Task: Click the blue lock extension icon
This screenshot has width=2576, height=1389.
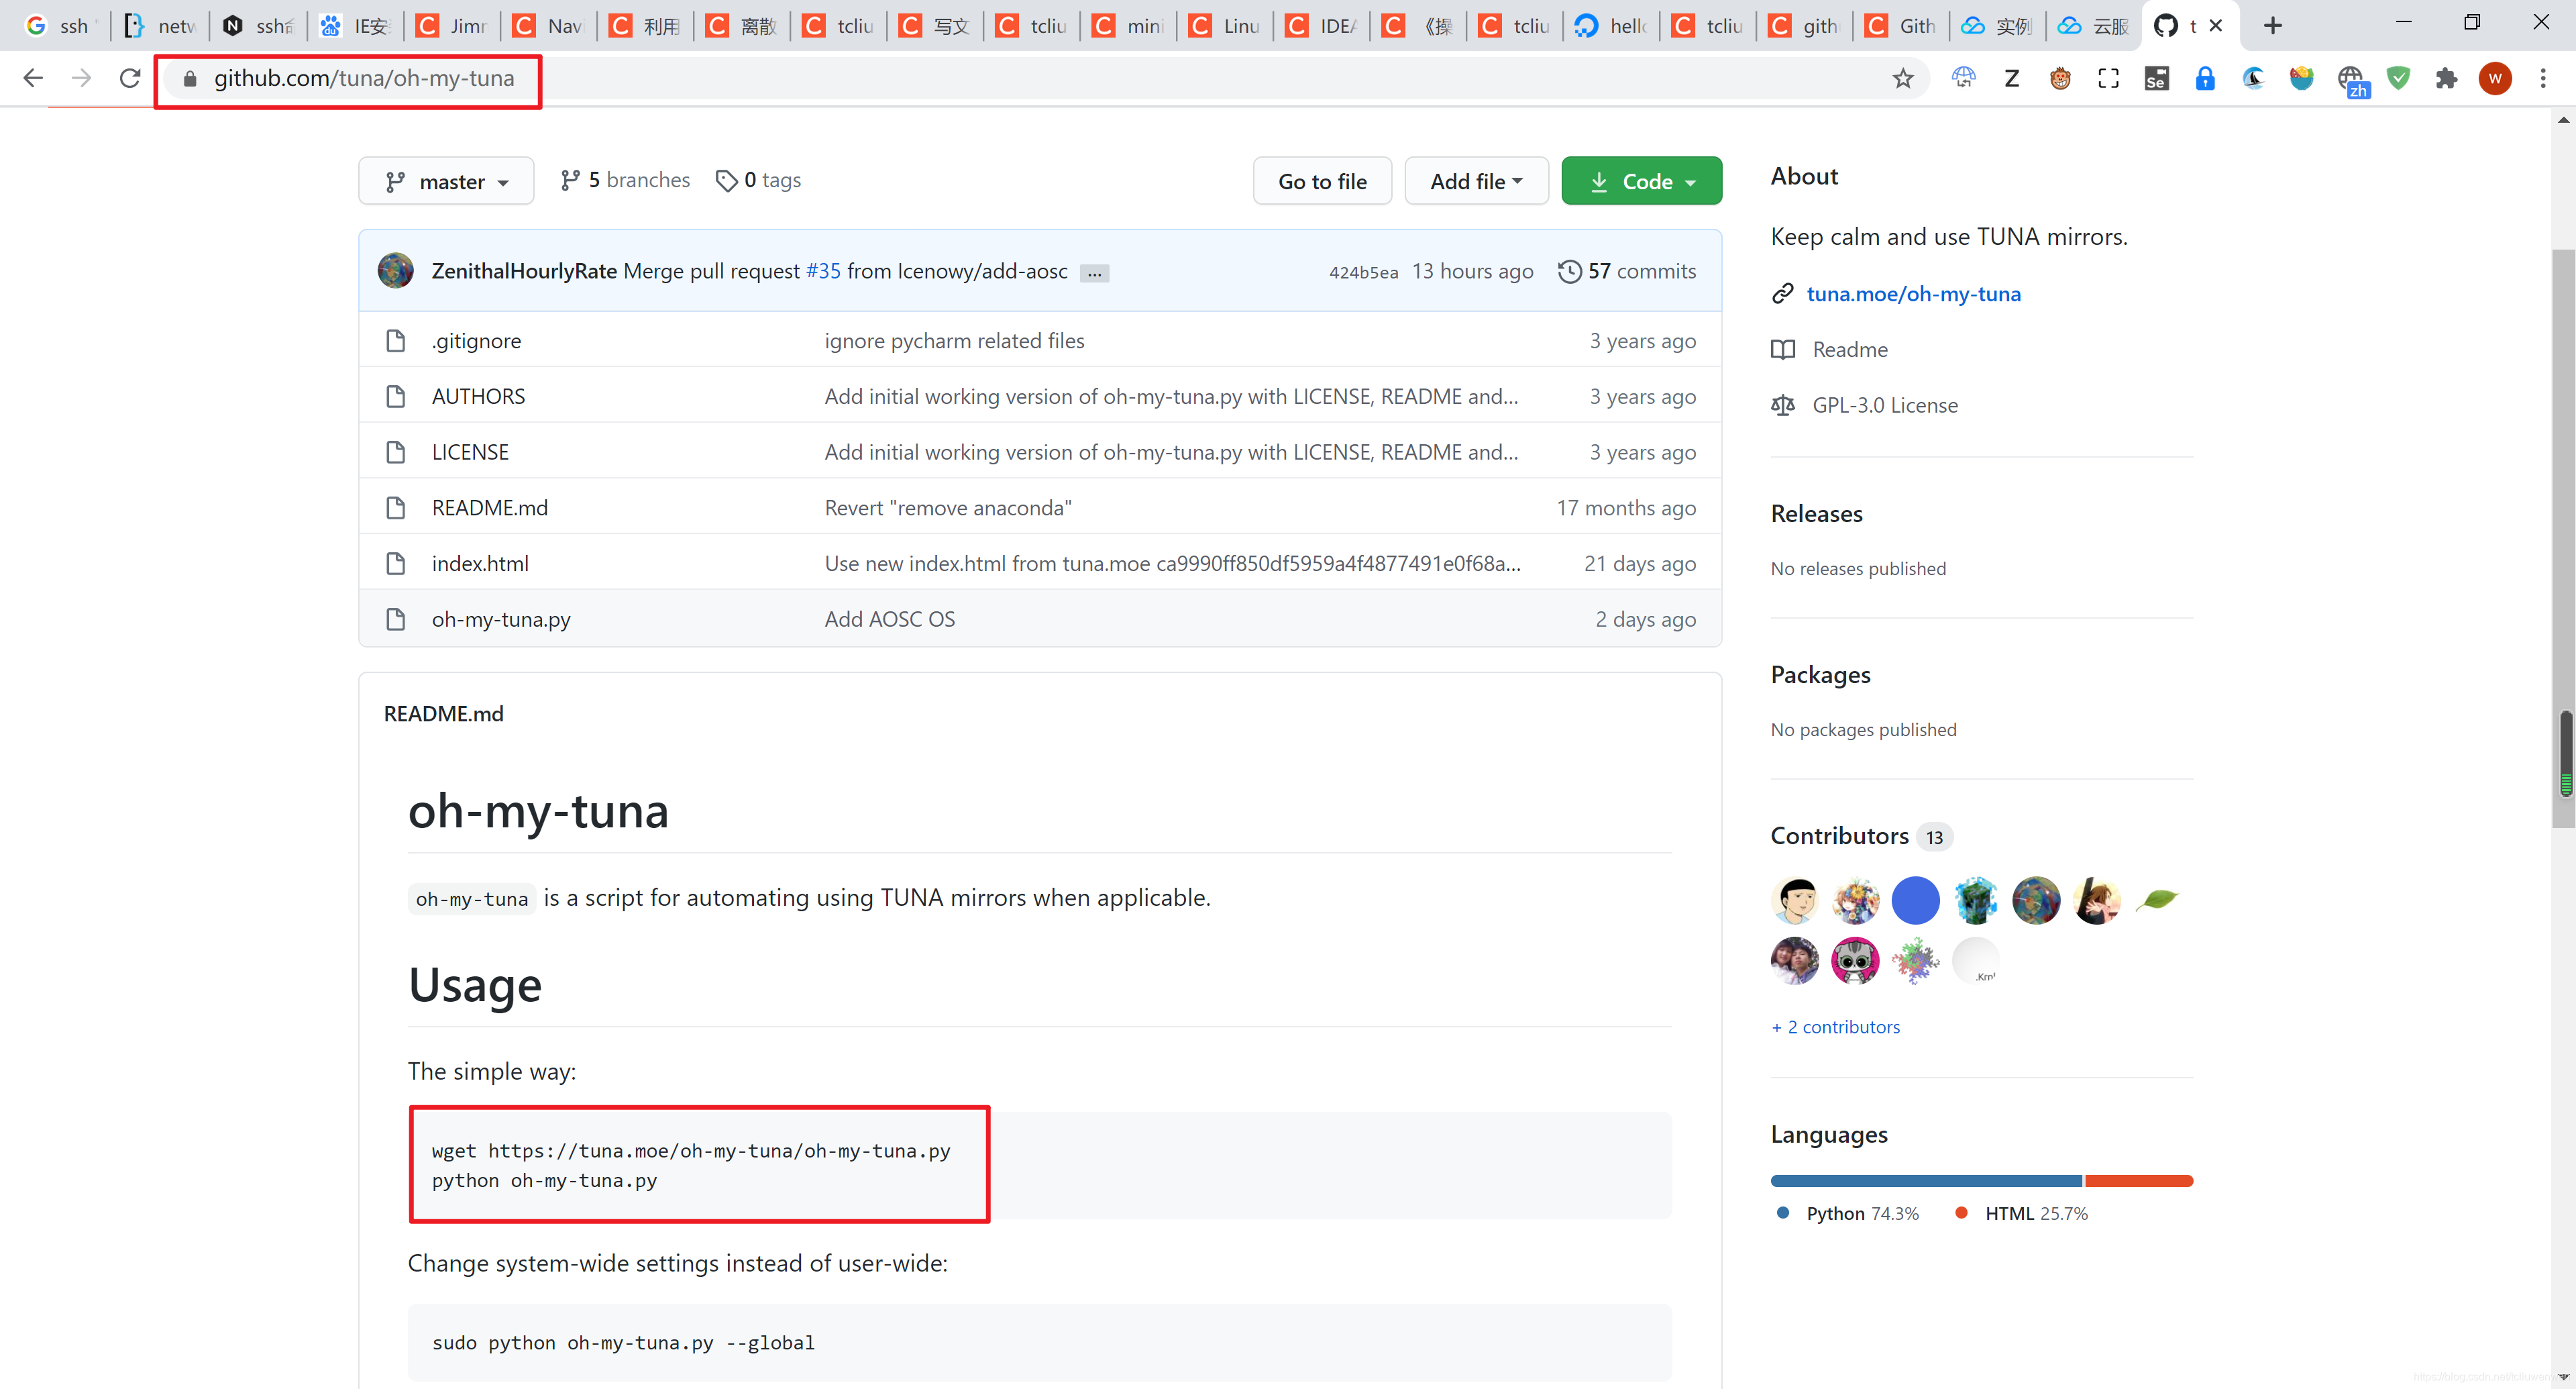Action: coord(2205,78)
